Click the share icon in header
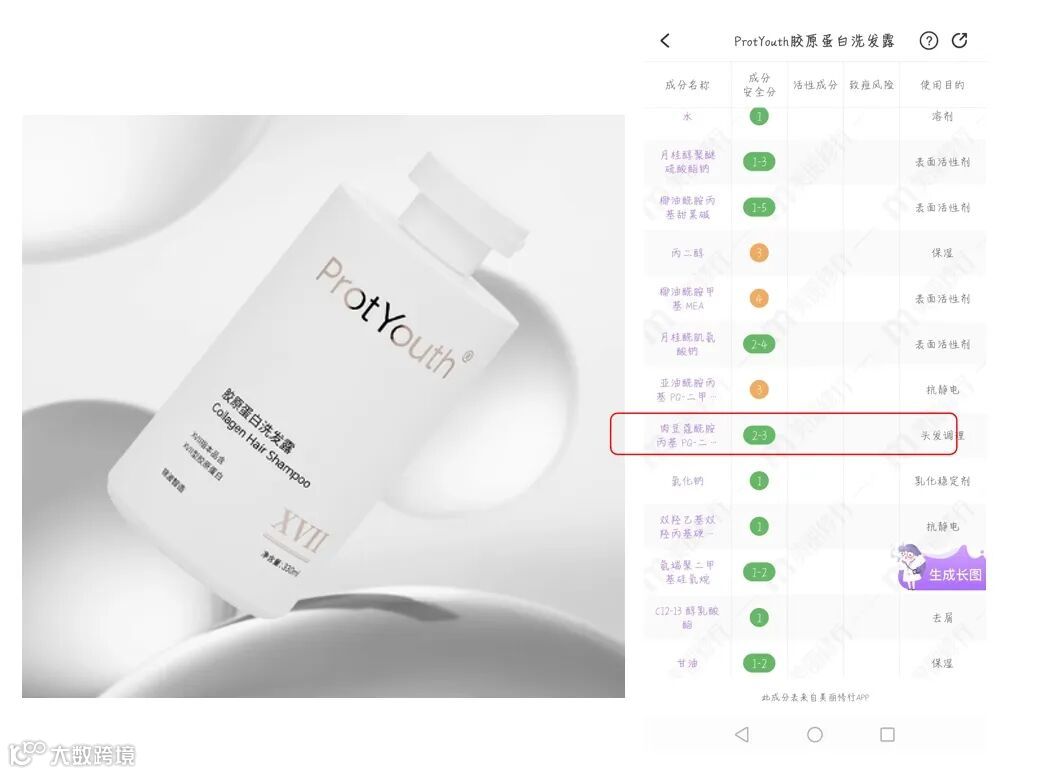Screen dimensions: 1040x774 pyautogui.click(x=960, y=40)
